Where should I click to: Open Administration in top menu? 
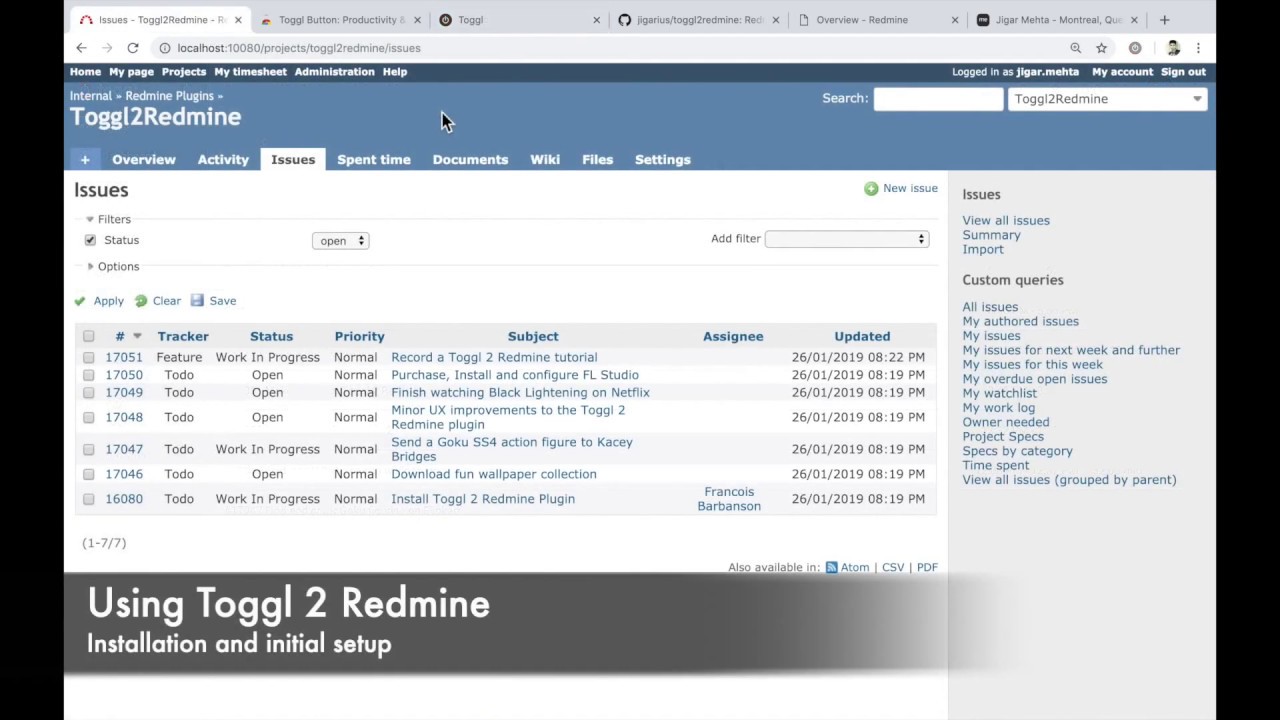[334, 72]
